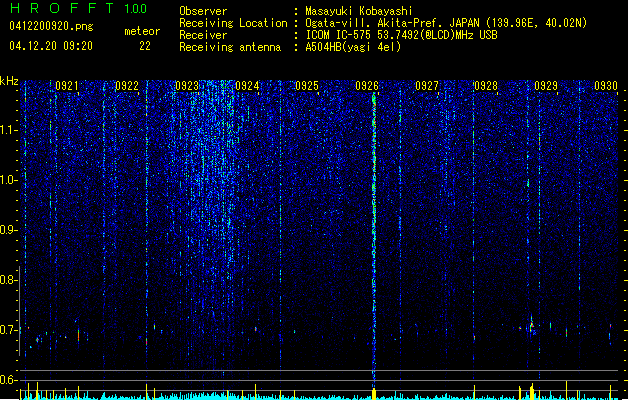
Task: Click the Receiving antenna field label
Action: pos(230,47)
